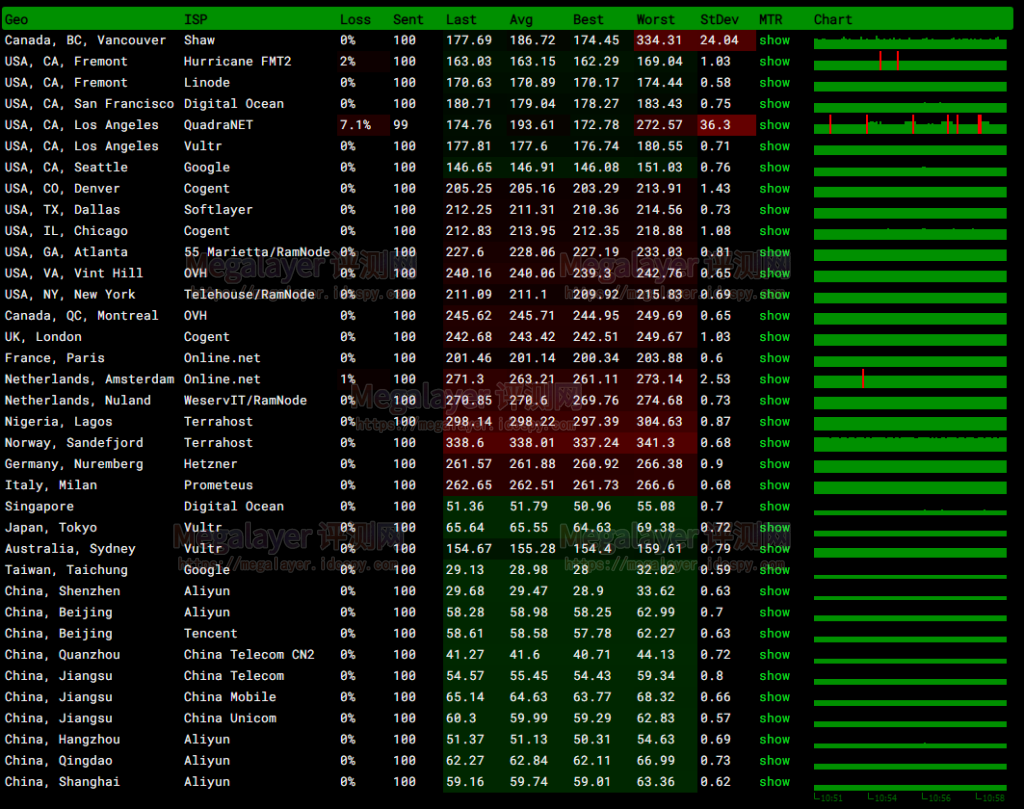
Task: Click the ISP column header
Action: pyautogui.click(x=195, y=20)
